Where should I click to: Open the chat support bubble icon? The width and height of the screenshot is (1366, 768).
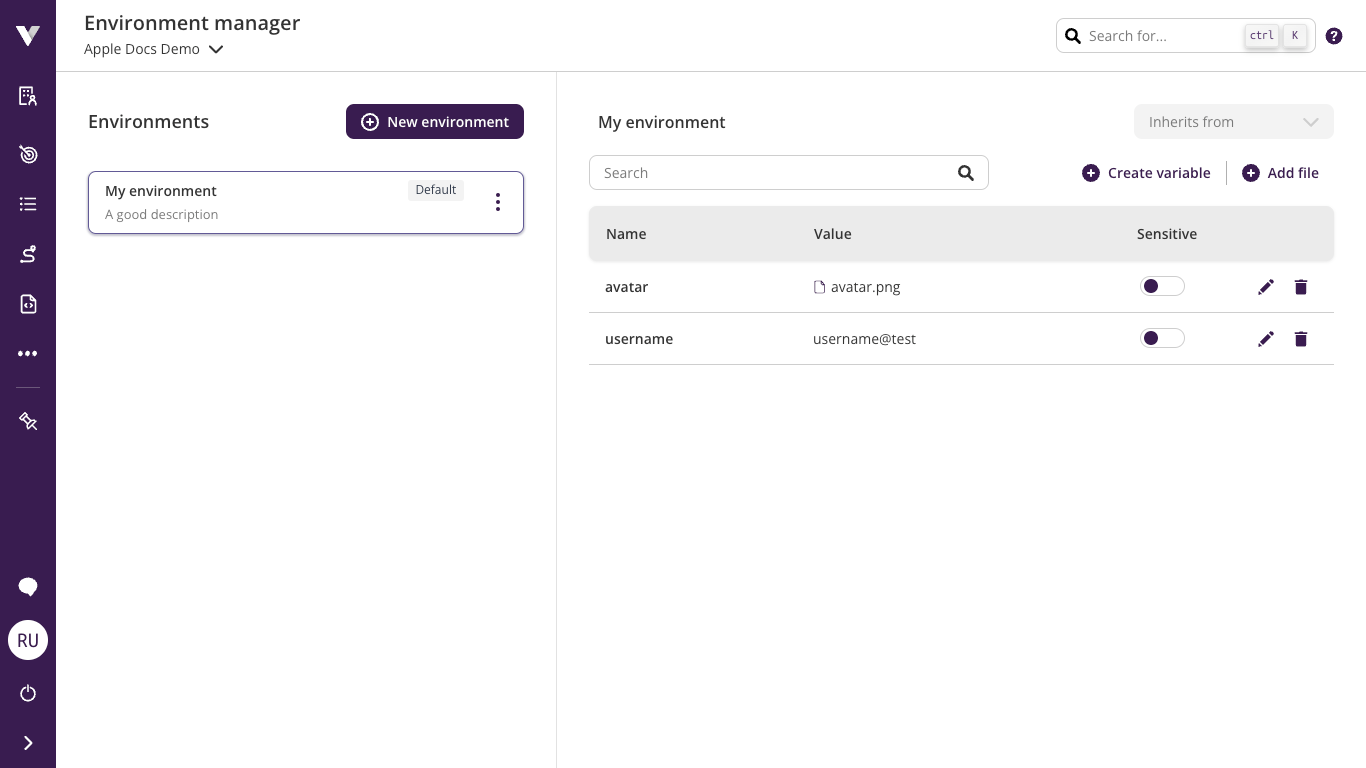tap(28, 587)
